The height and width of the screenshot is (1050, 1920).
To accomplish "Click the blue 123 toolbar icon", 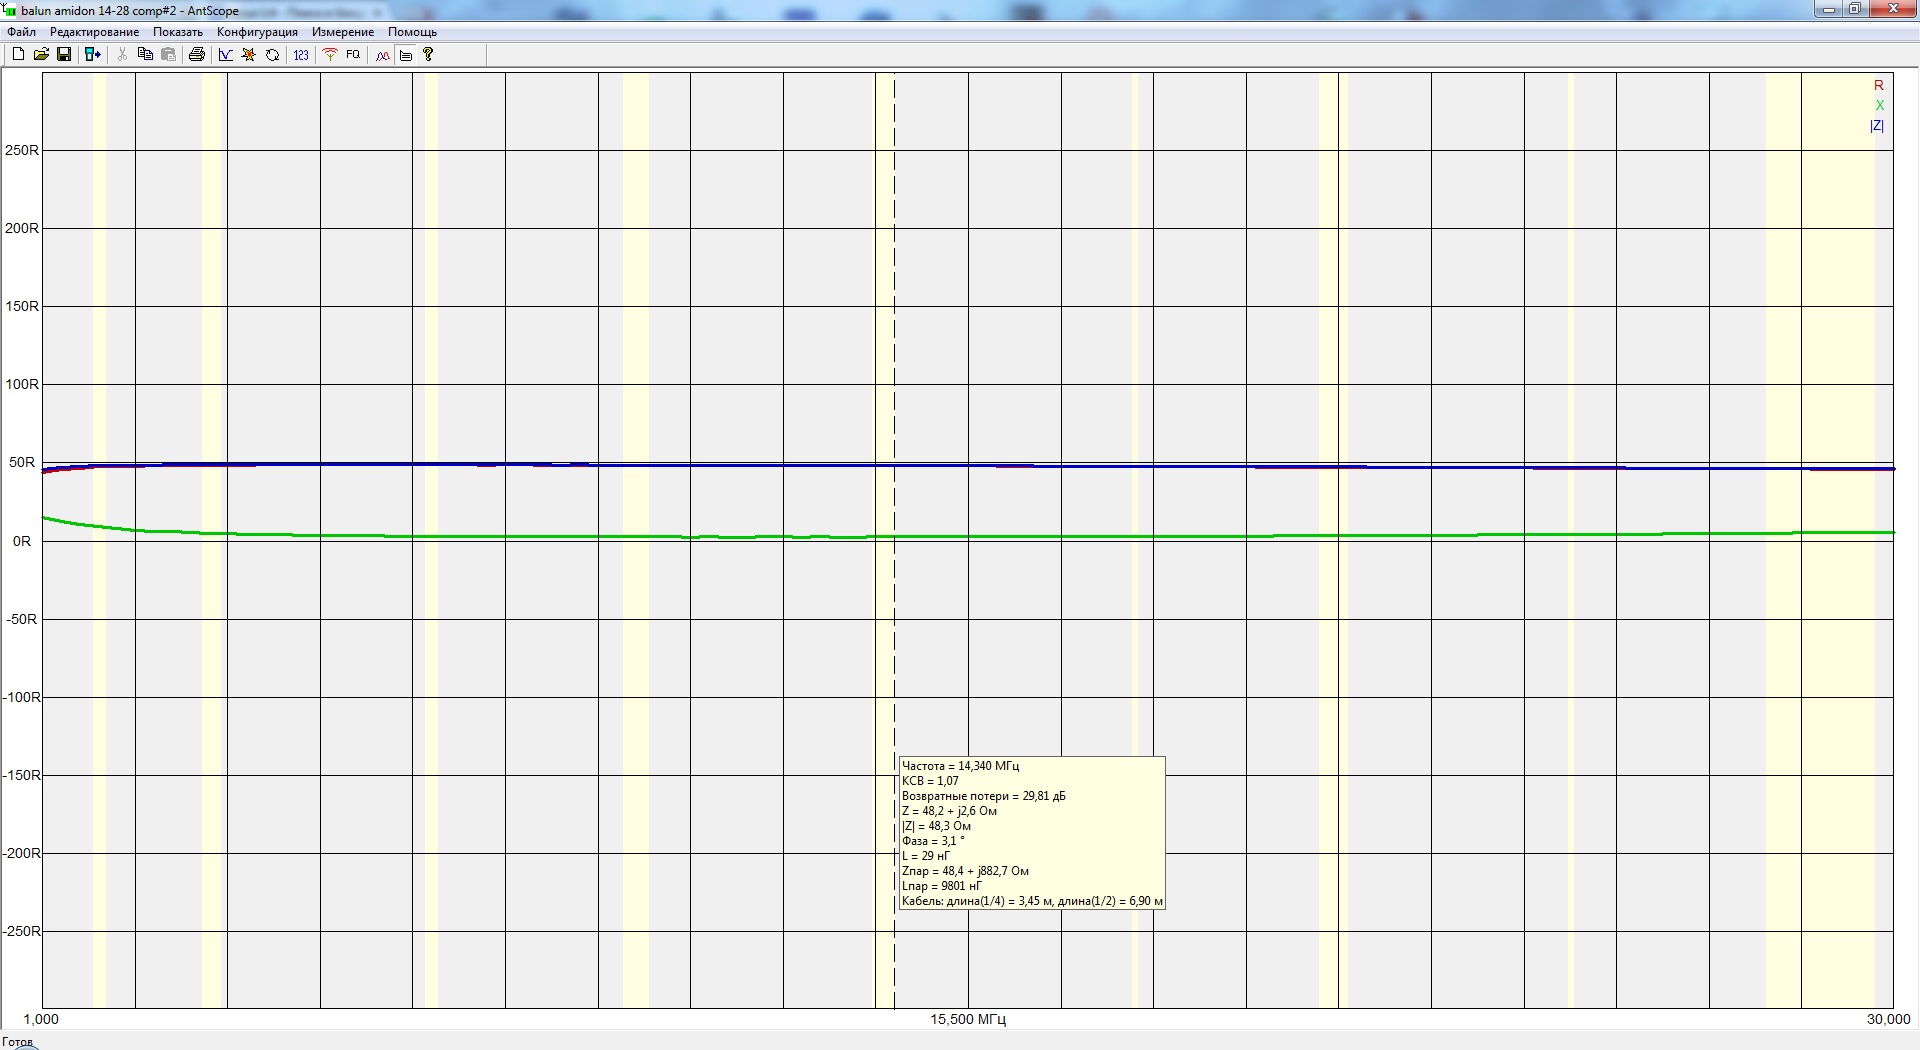I will click(x=301, y=55).
